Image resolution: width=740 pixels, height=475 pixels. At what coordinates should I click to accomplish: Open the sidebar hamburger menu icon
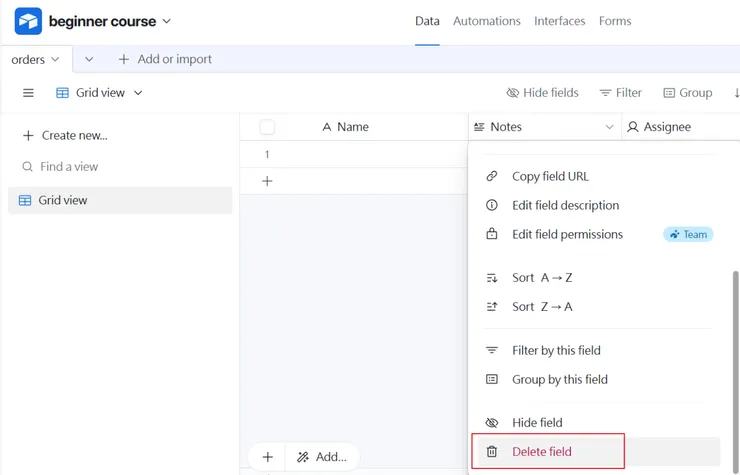28,93
